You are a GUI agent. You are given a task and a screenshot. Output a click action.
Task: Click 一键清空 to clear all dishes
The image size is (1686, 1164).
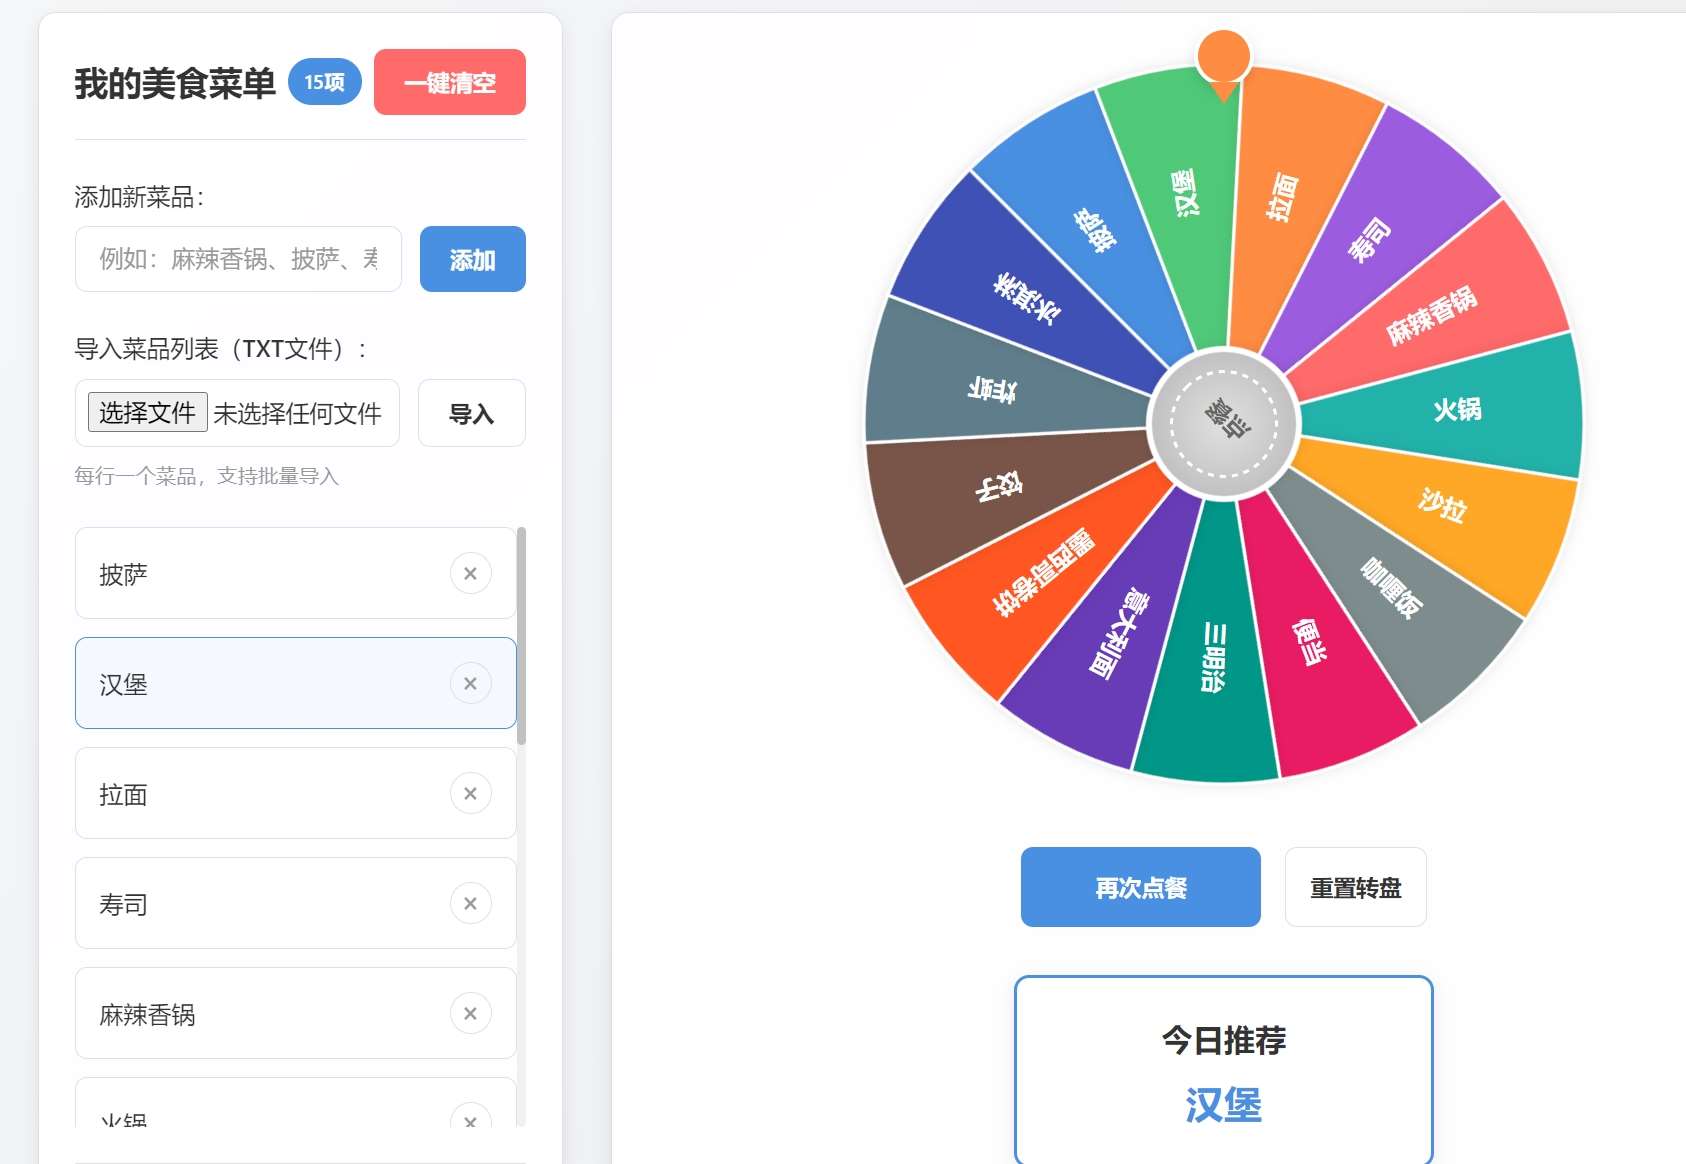click(x=449, y=83)
